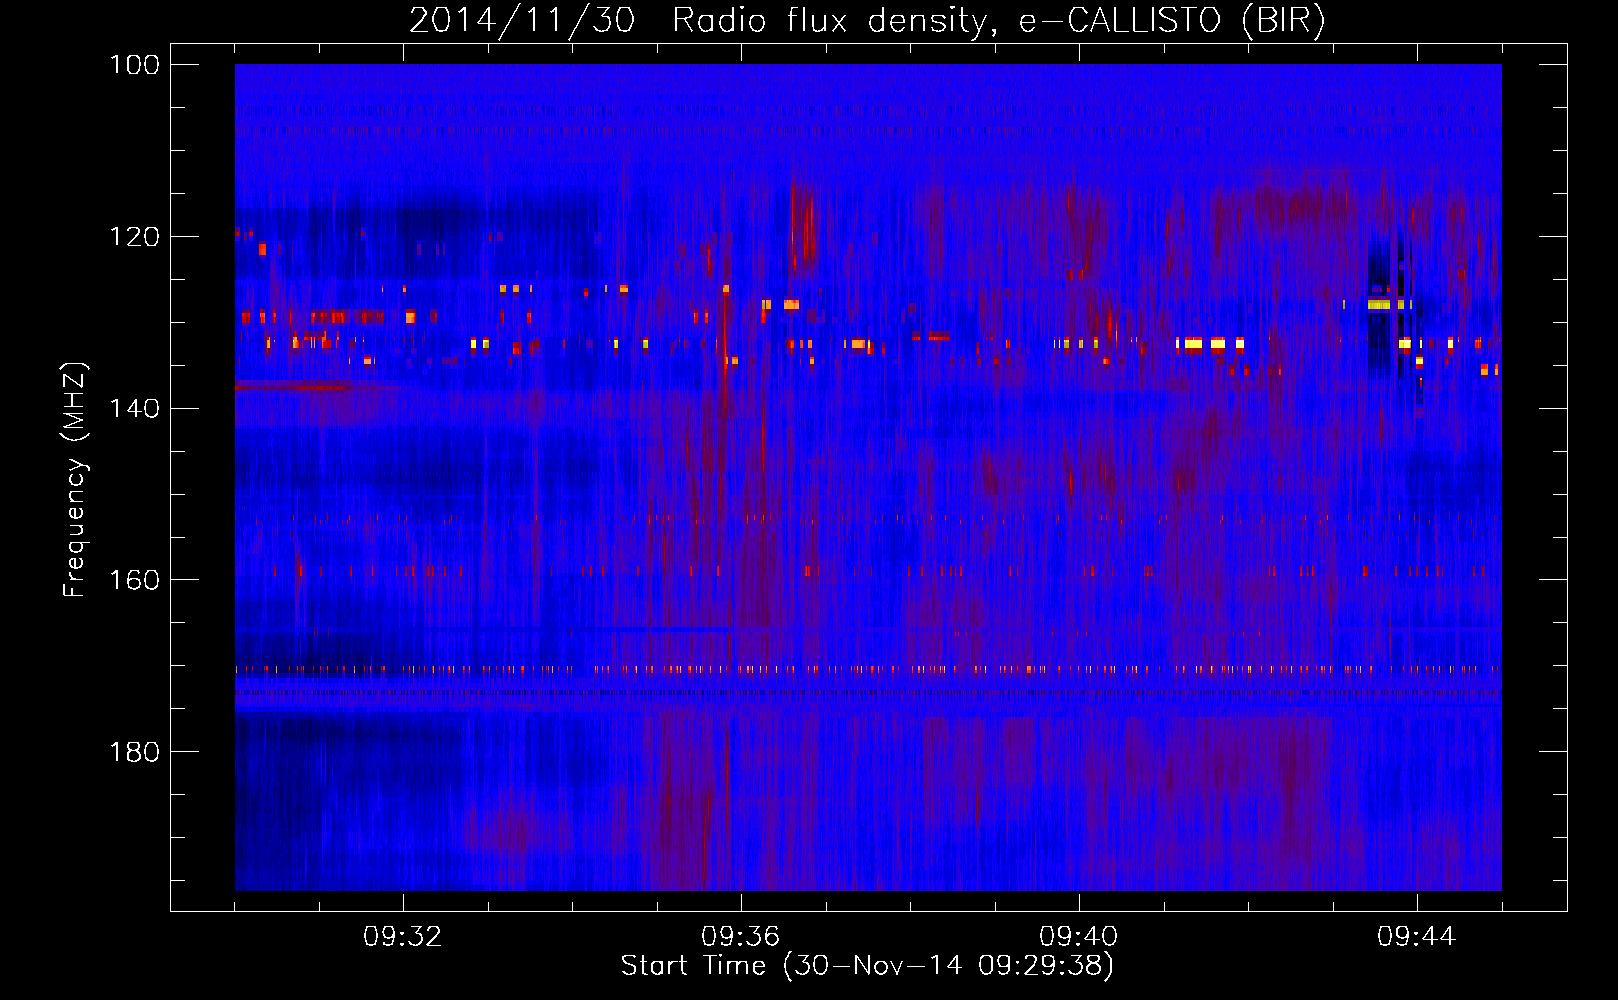Click the plot title '2014/11/30 Radio flux density, e-CALLISTO (BIR)'
This screenshot has height=1000, width=1618.
pos(867,20)
